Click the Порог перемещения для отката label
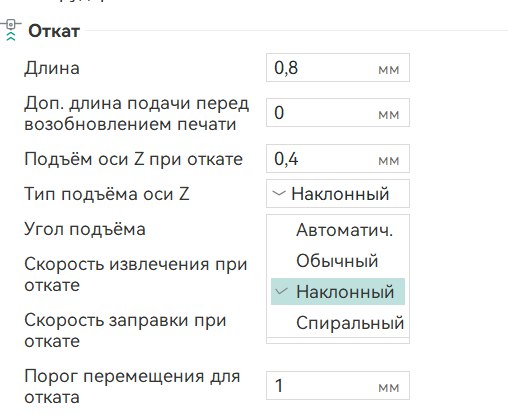This screenshot has height=417, width=508. (132, 387)
